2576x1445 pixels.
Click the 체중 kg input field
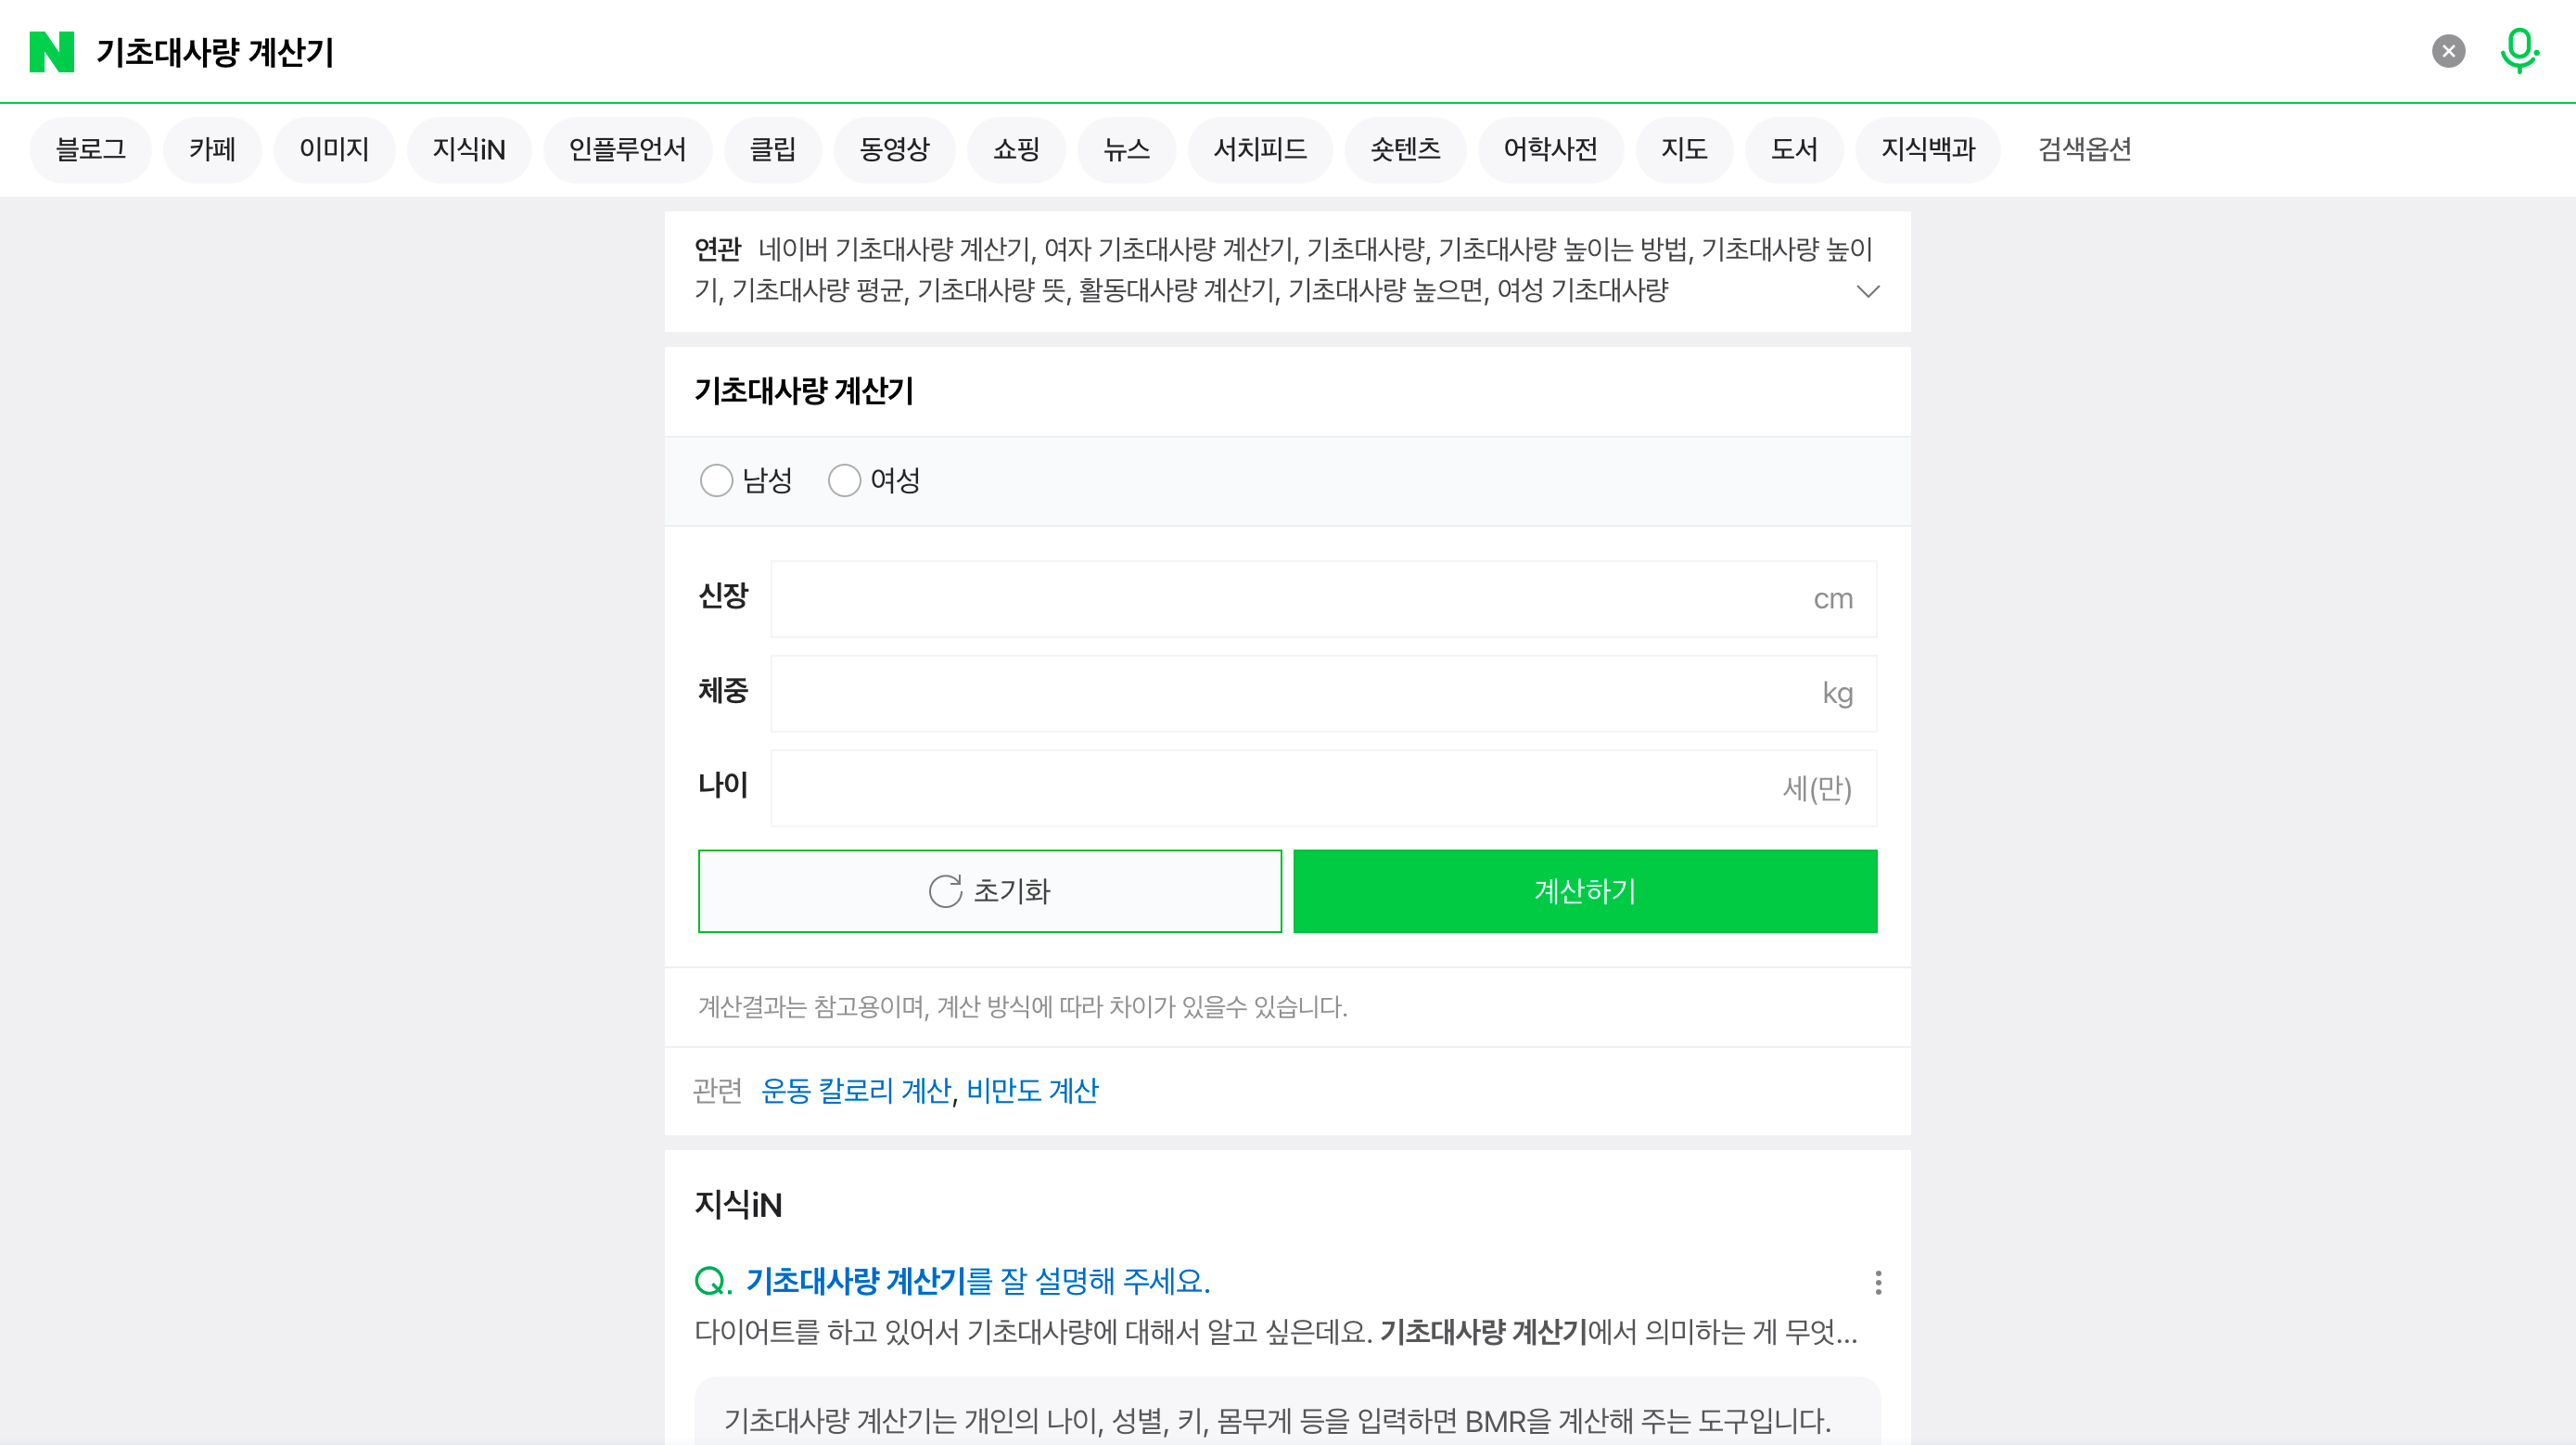pyautogui.click(x=1290, y=694)
